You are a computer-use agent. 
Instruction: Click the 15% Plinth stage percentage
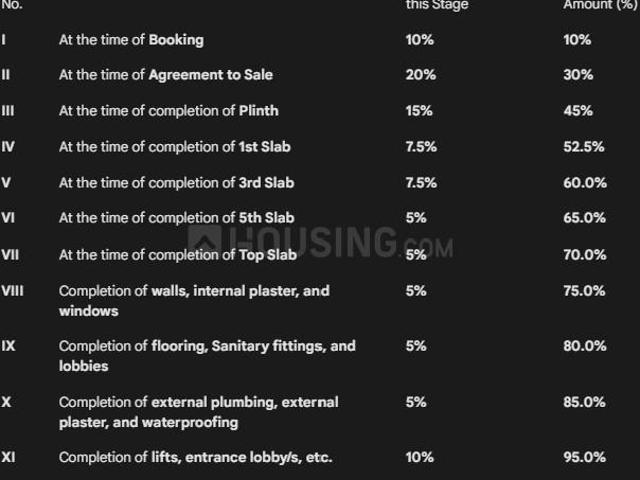coord(419,111)
